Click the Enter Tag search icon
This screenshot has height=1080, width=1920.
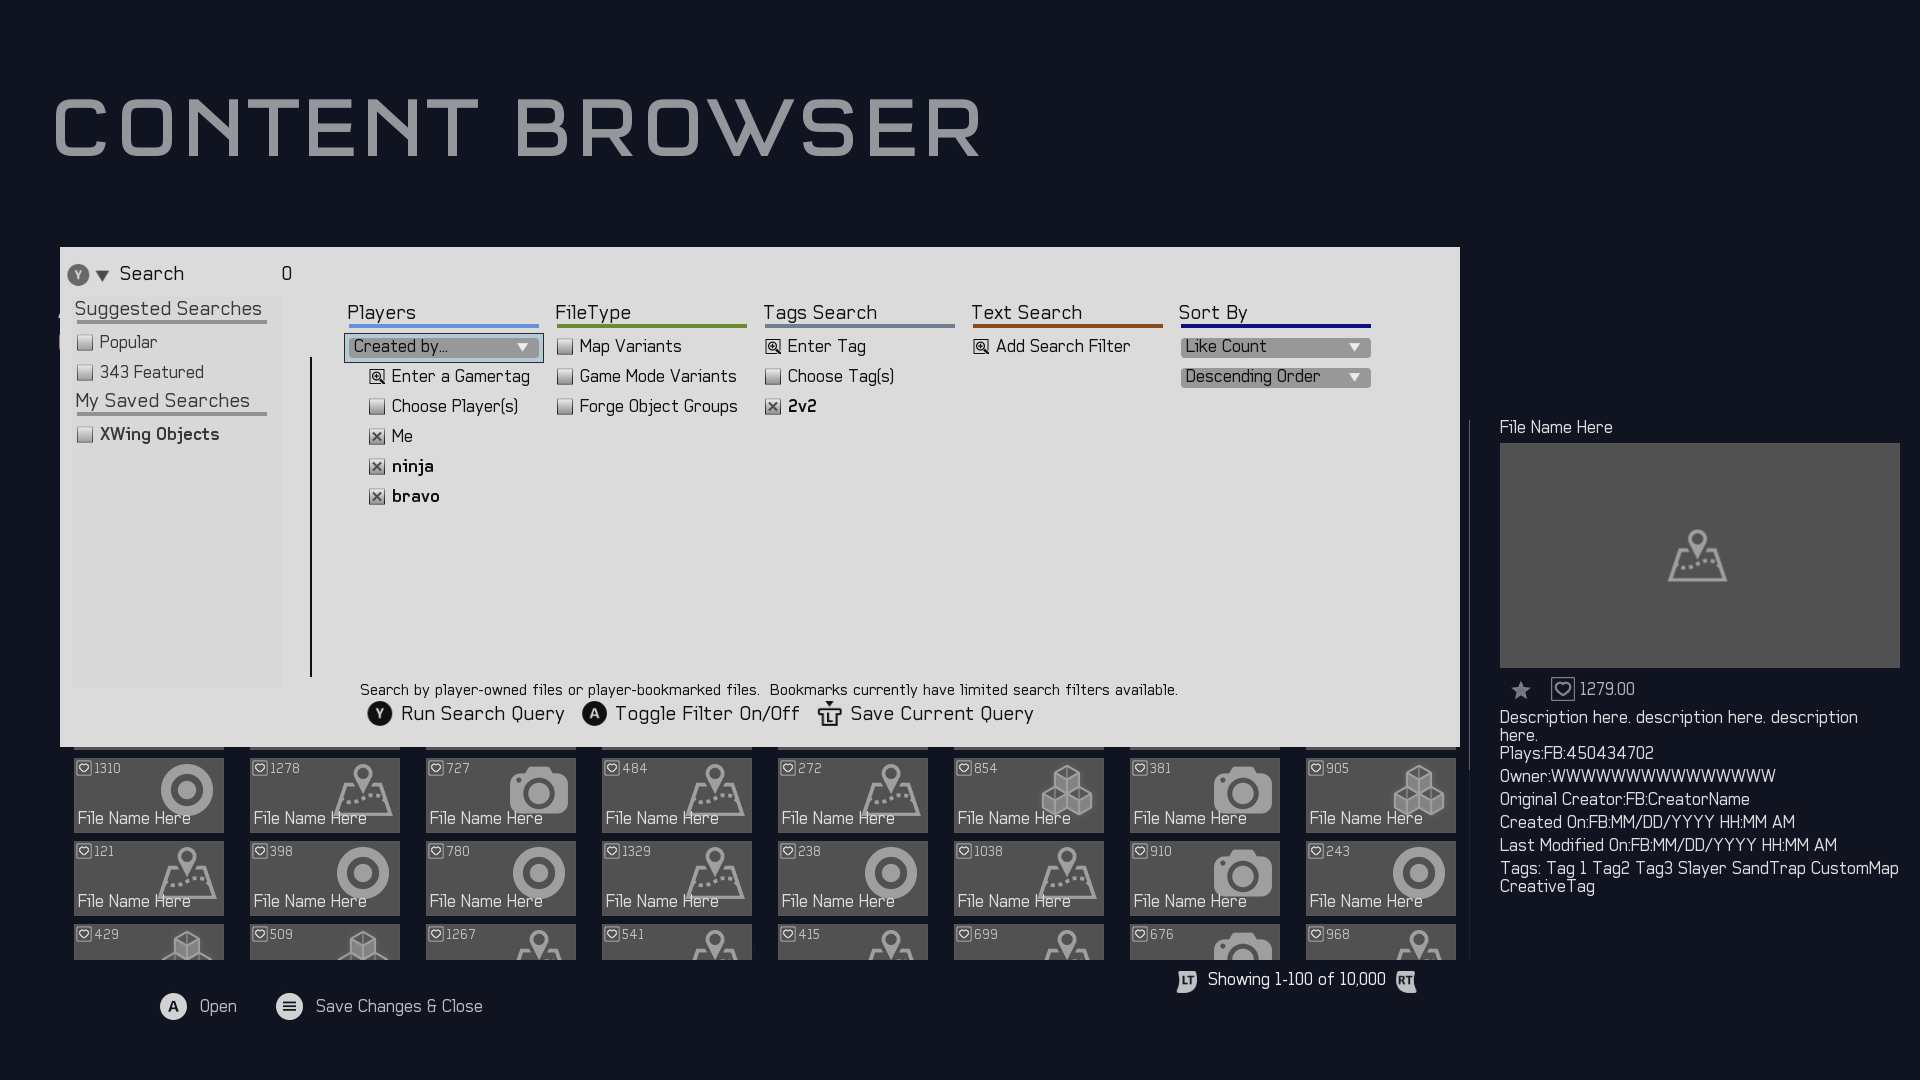coord(773,347)
